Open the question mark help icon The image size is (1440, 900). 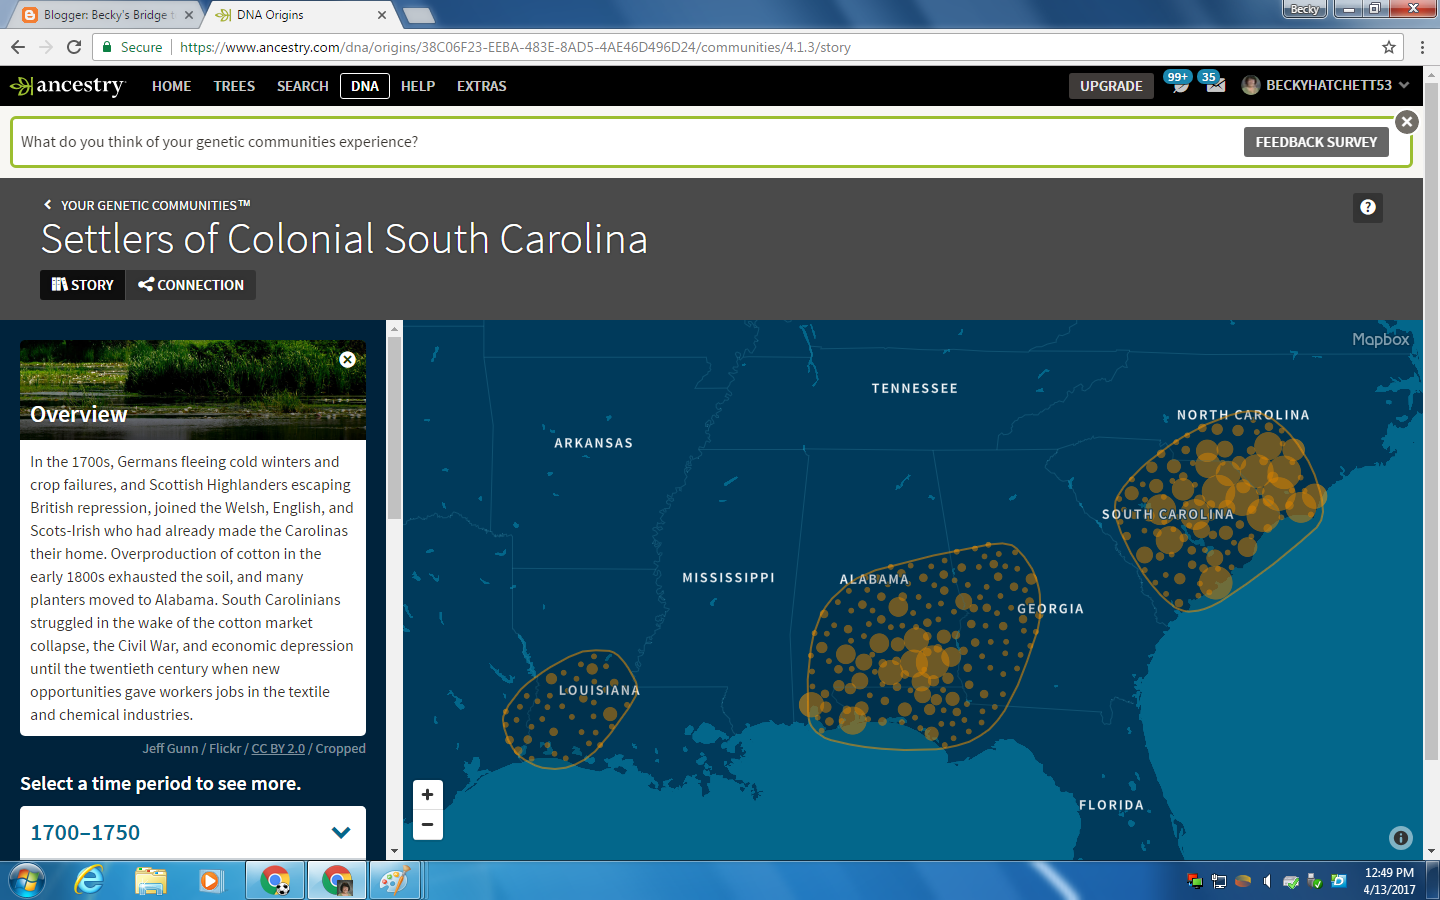click(x=1368, y=207)
